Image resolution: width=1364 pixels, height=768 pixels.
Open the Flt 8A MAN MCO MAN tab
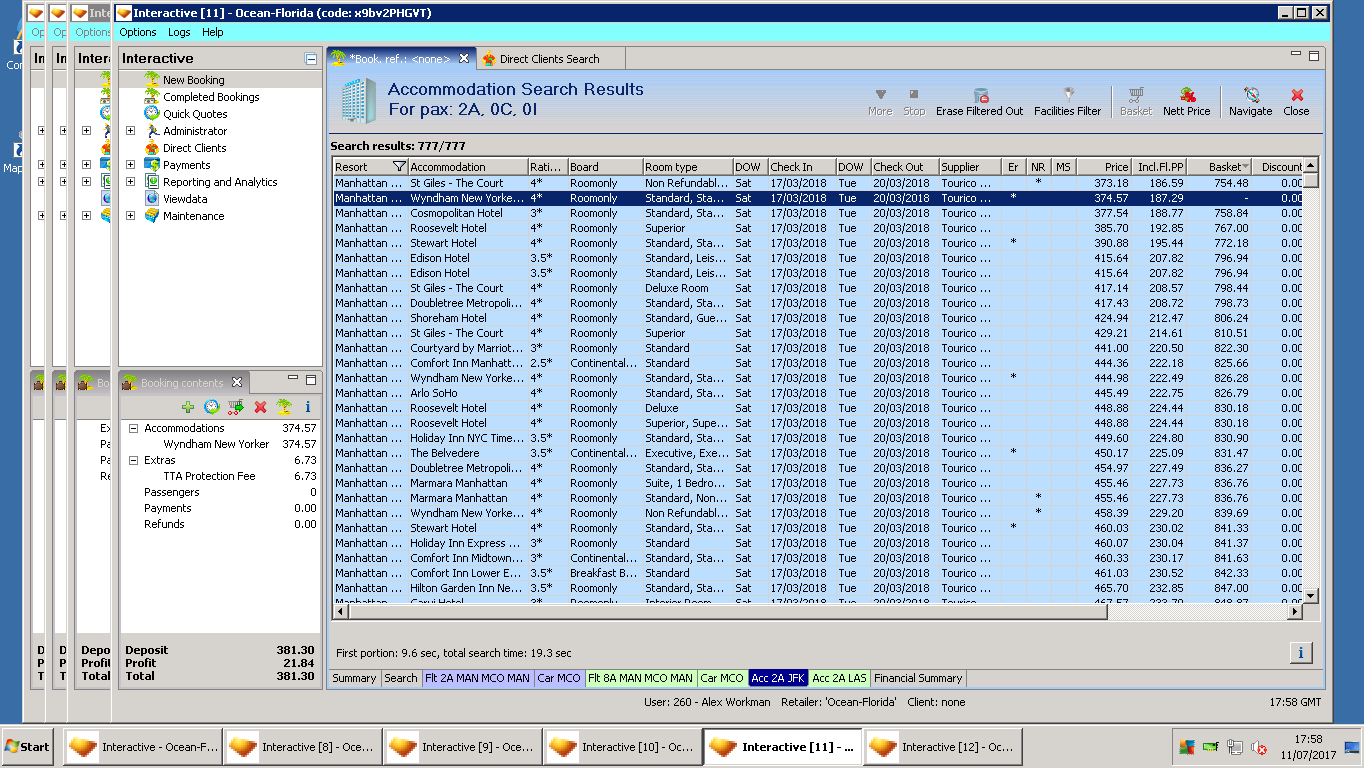641,678
